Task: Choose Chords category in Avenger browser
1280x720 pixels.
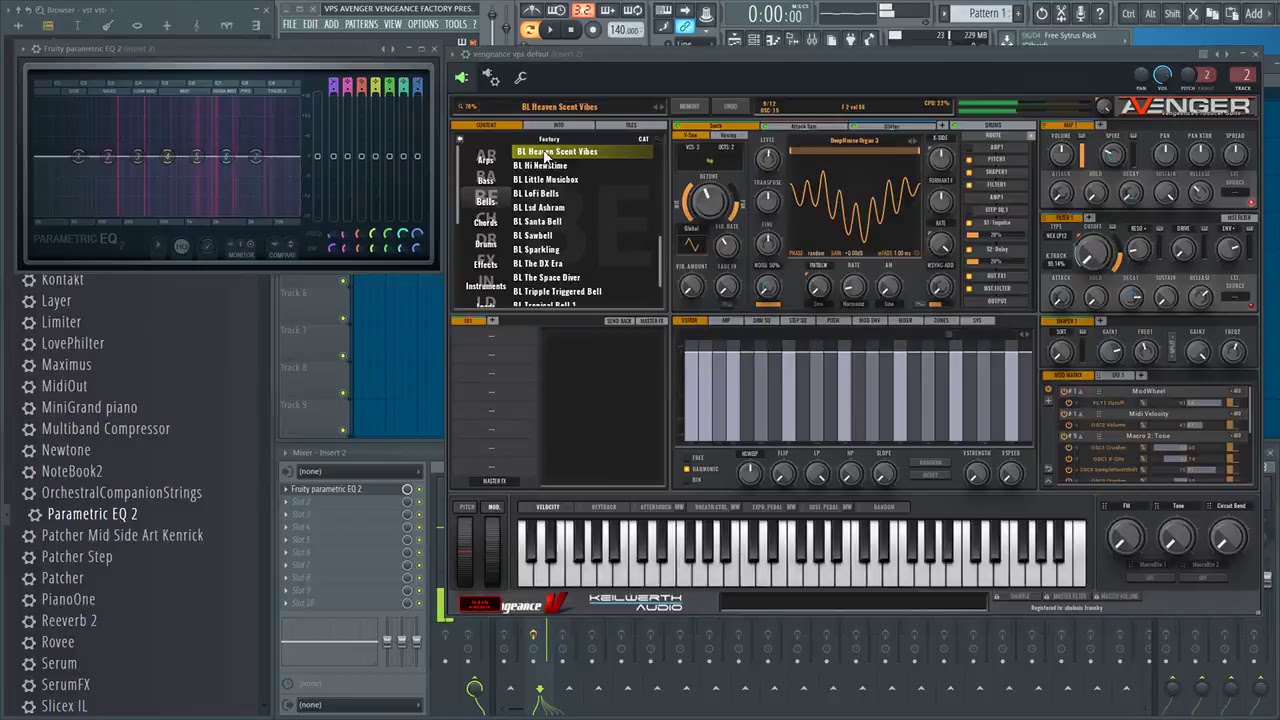Action: (x=485, y=223)
